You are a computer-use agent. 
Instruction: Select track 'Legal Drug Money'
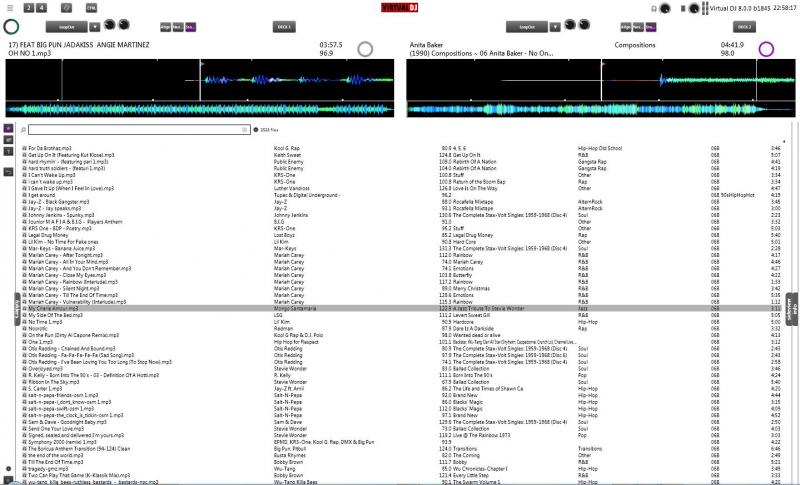tap(48, 235)
